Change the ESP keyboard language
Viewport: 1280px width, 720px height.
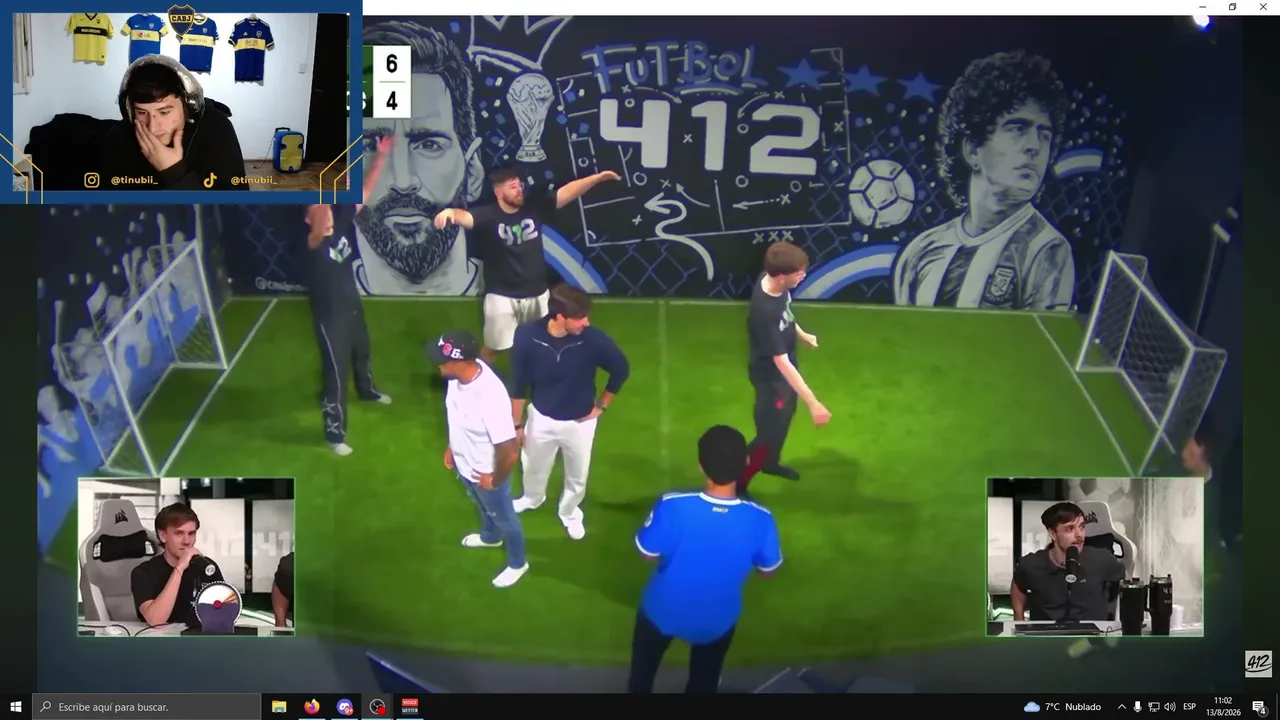point(1190,707)
